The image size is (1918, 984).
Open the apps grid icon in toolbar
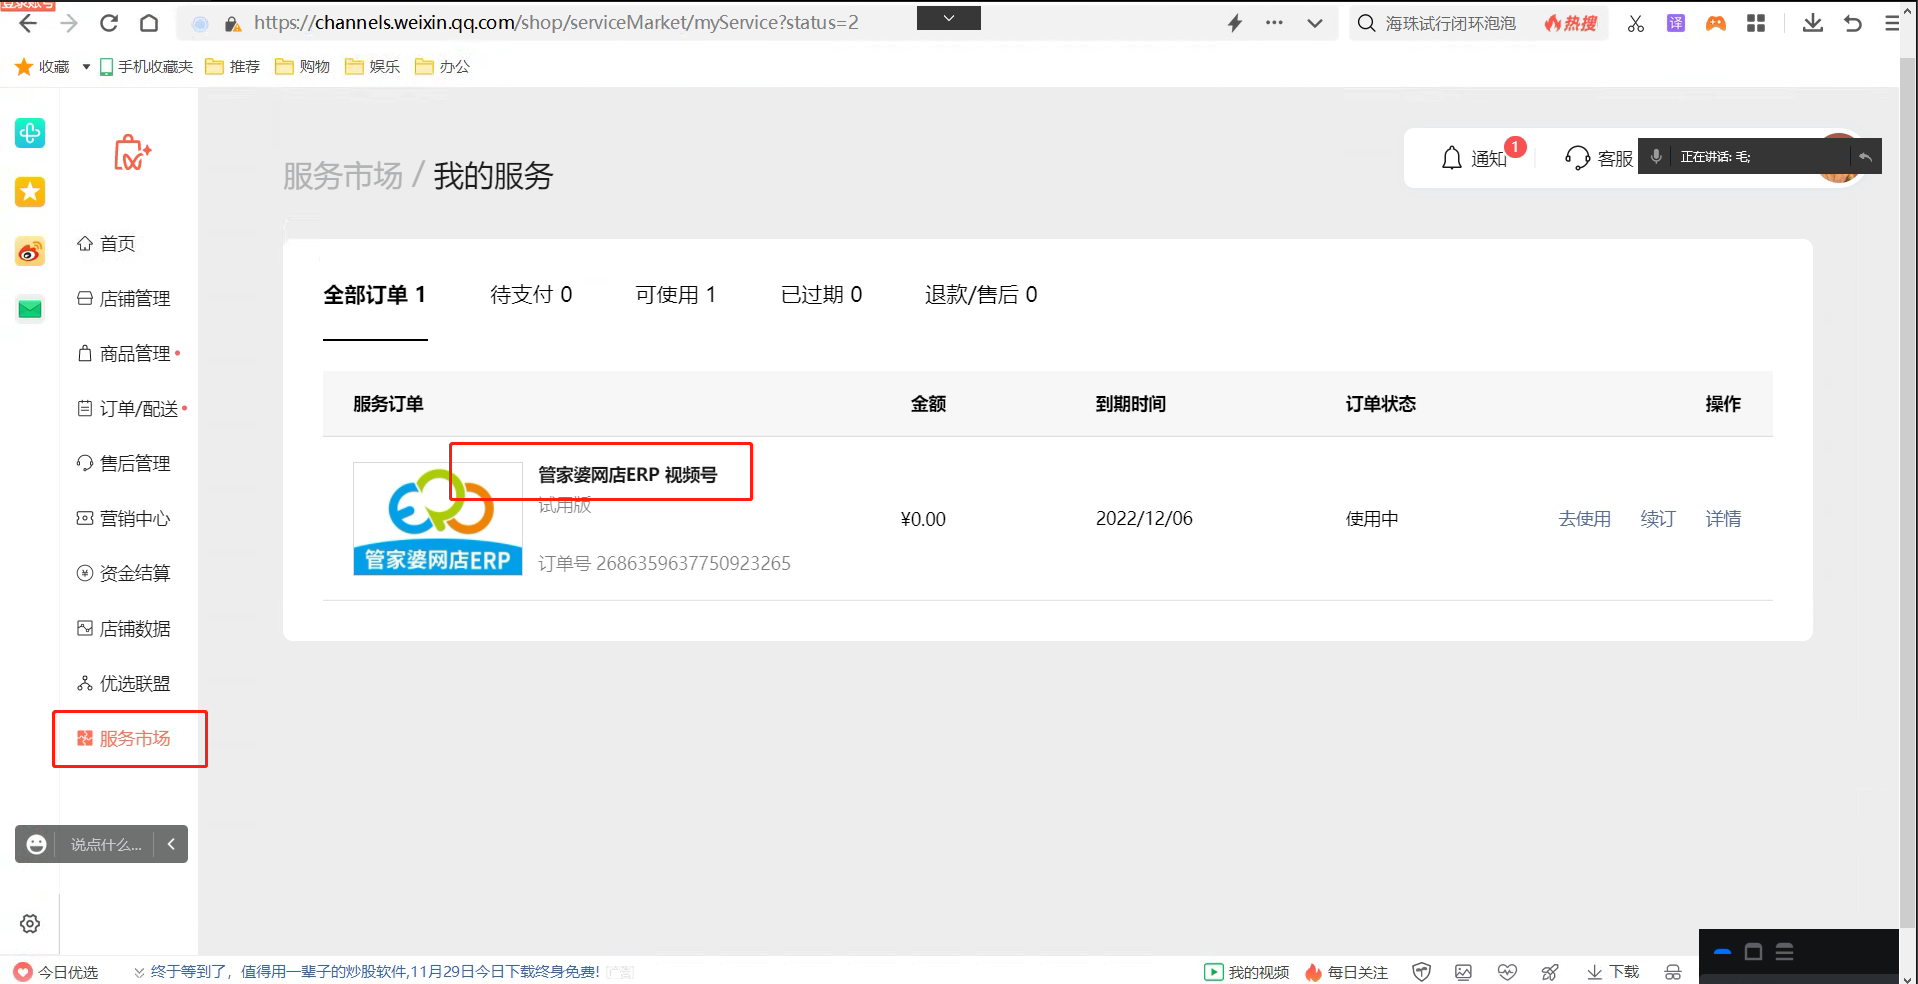click(x=1756, y=23)
